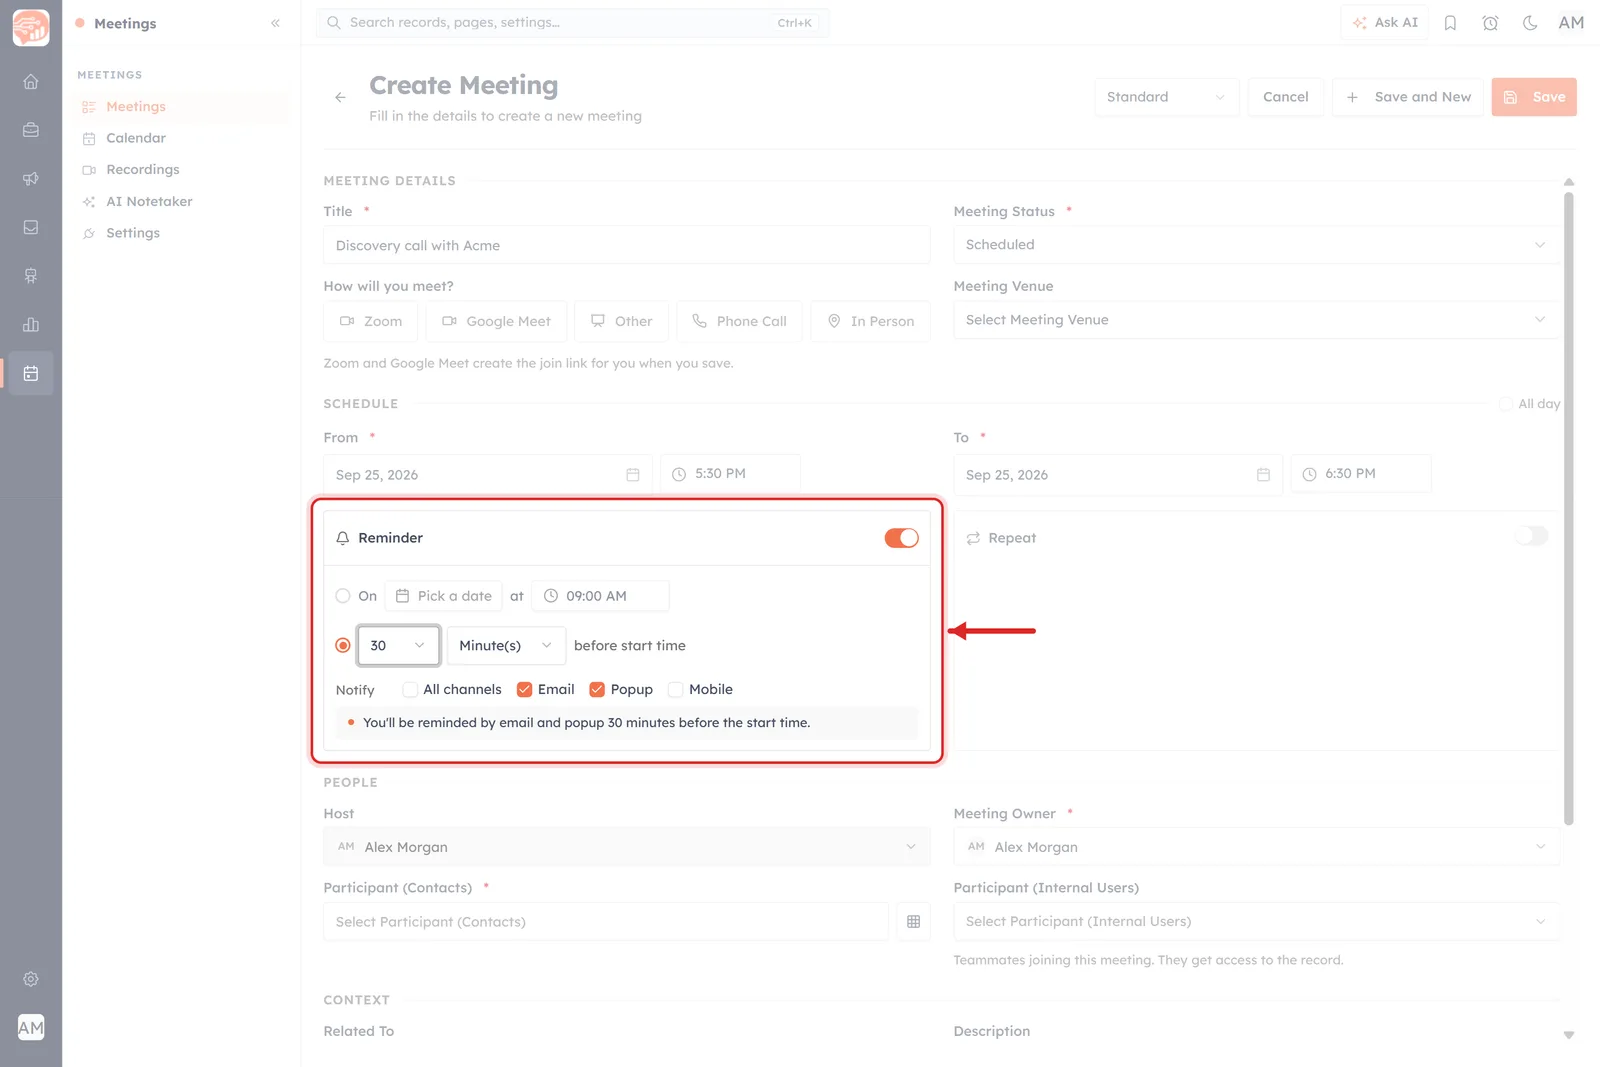Image resolution: width=1600 pixels, height=1067 pixels.
Task: Open the bar chart reports icon
Action: [31, 325]
